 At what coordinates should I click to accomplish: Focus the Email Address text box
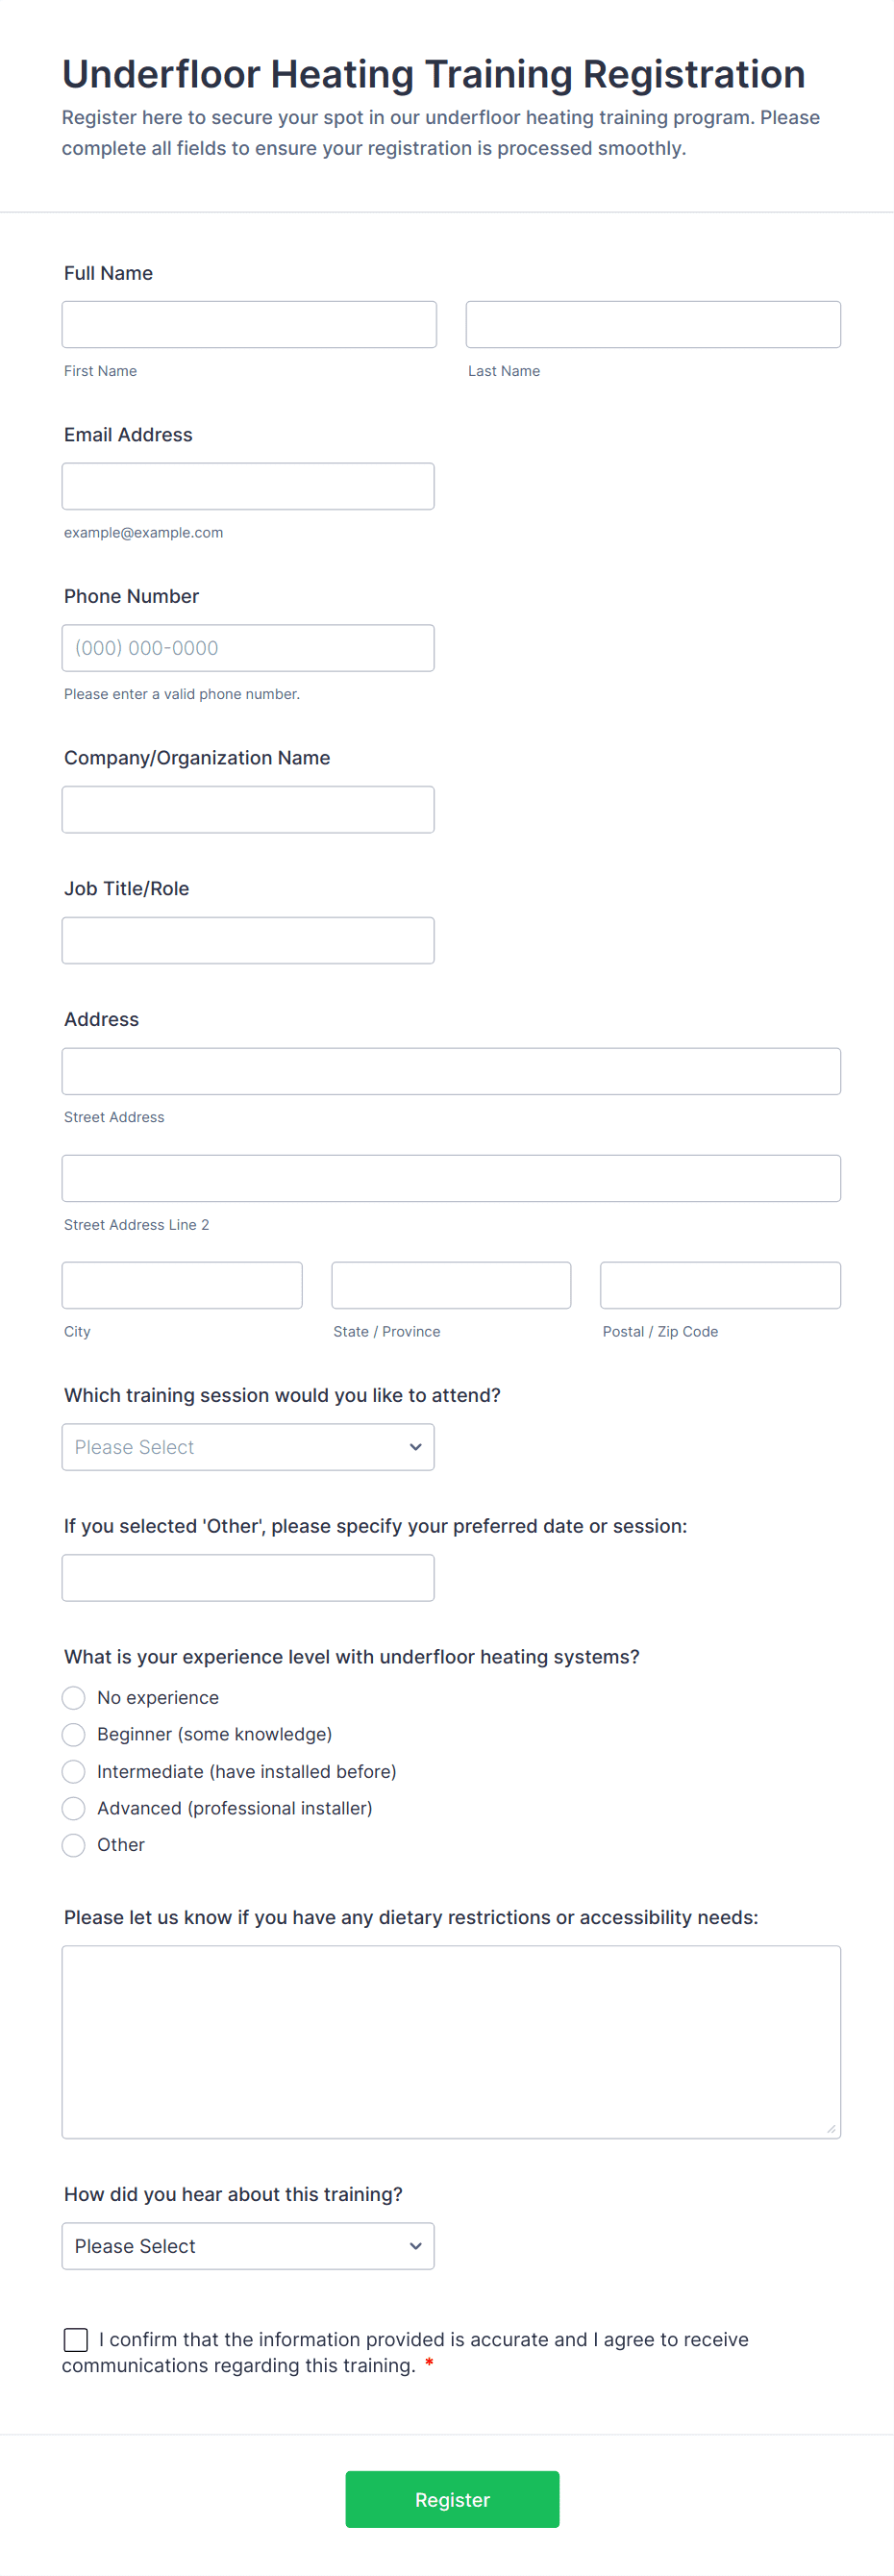(x=248, y=486)
